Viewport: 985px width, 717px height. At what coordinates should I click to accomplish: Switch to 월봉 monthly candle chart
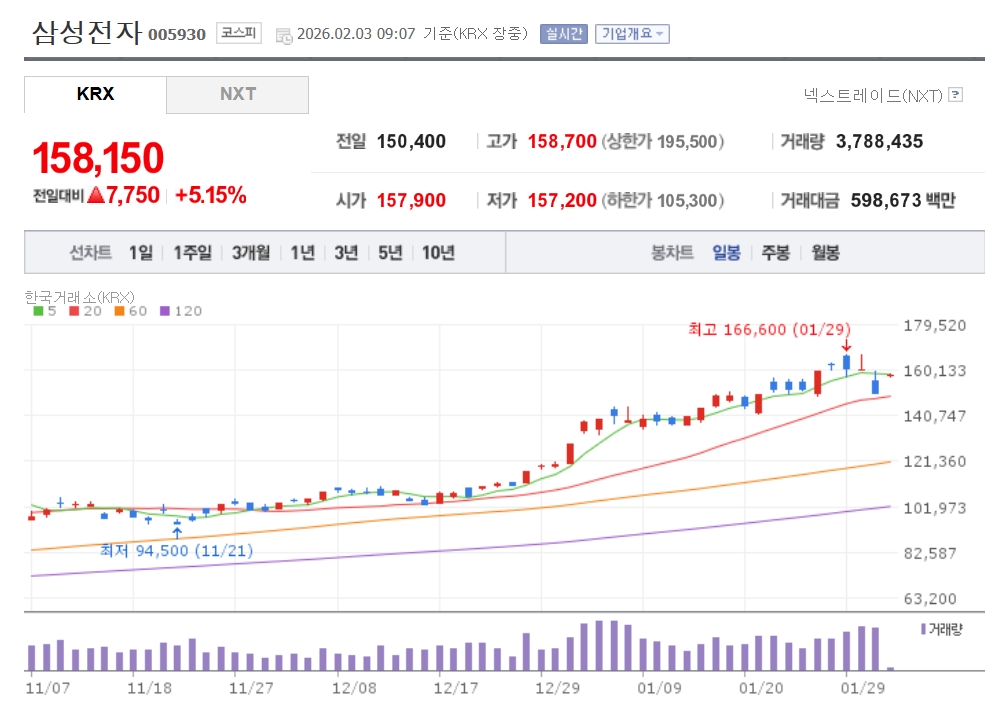point(825,253)
